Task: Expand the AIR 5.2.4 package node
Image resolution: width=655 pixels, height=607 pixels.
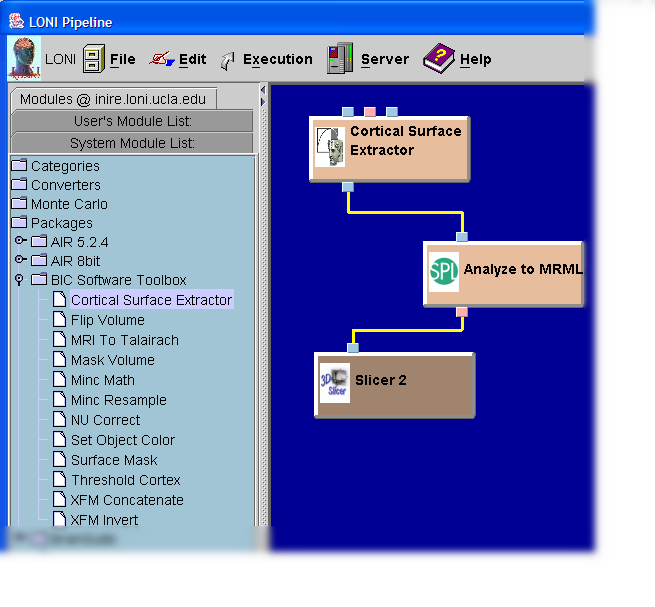Action: 20,242
